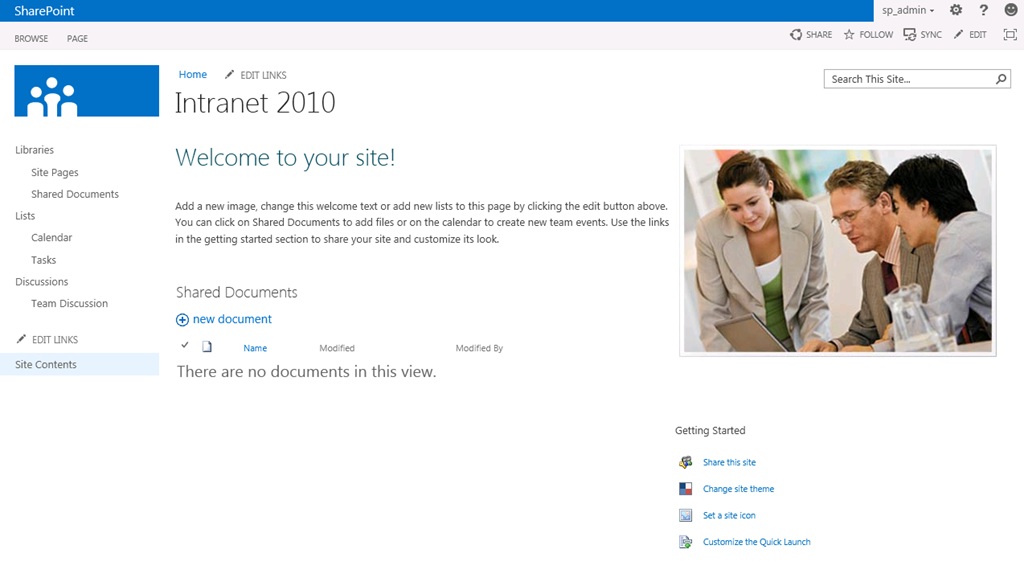The width and height of the screenshot is (1024, 582).
Task: Click the Set a site icon image
Action: point(685,516)
